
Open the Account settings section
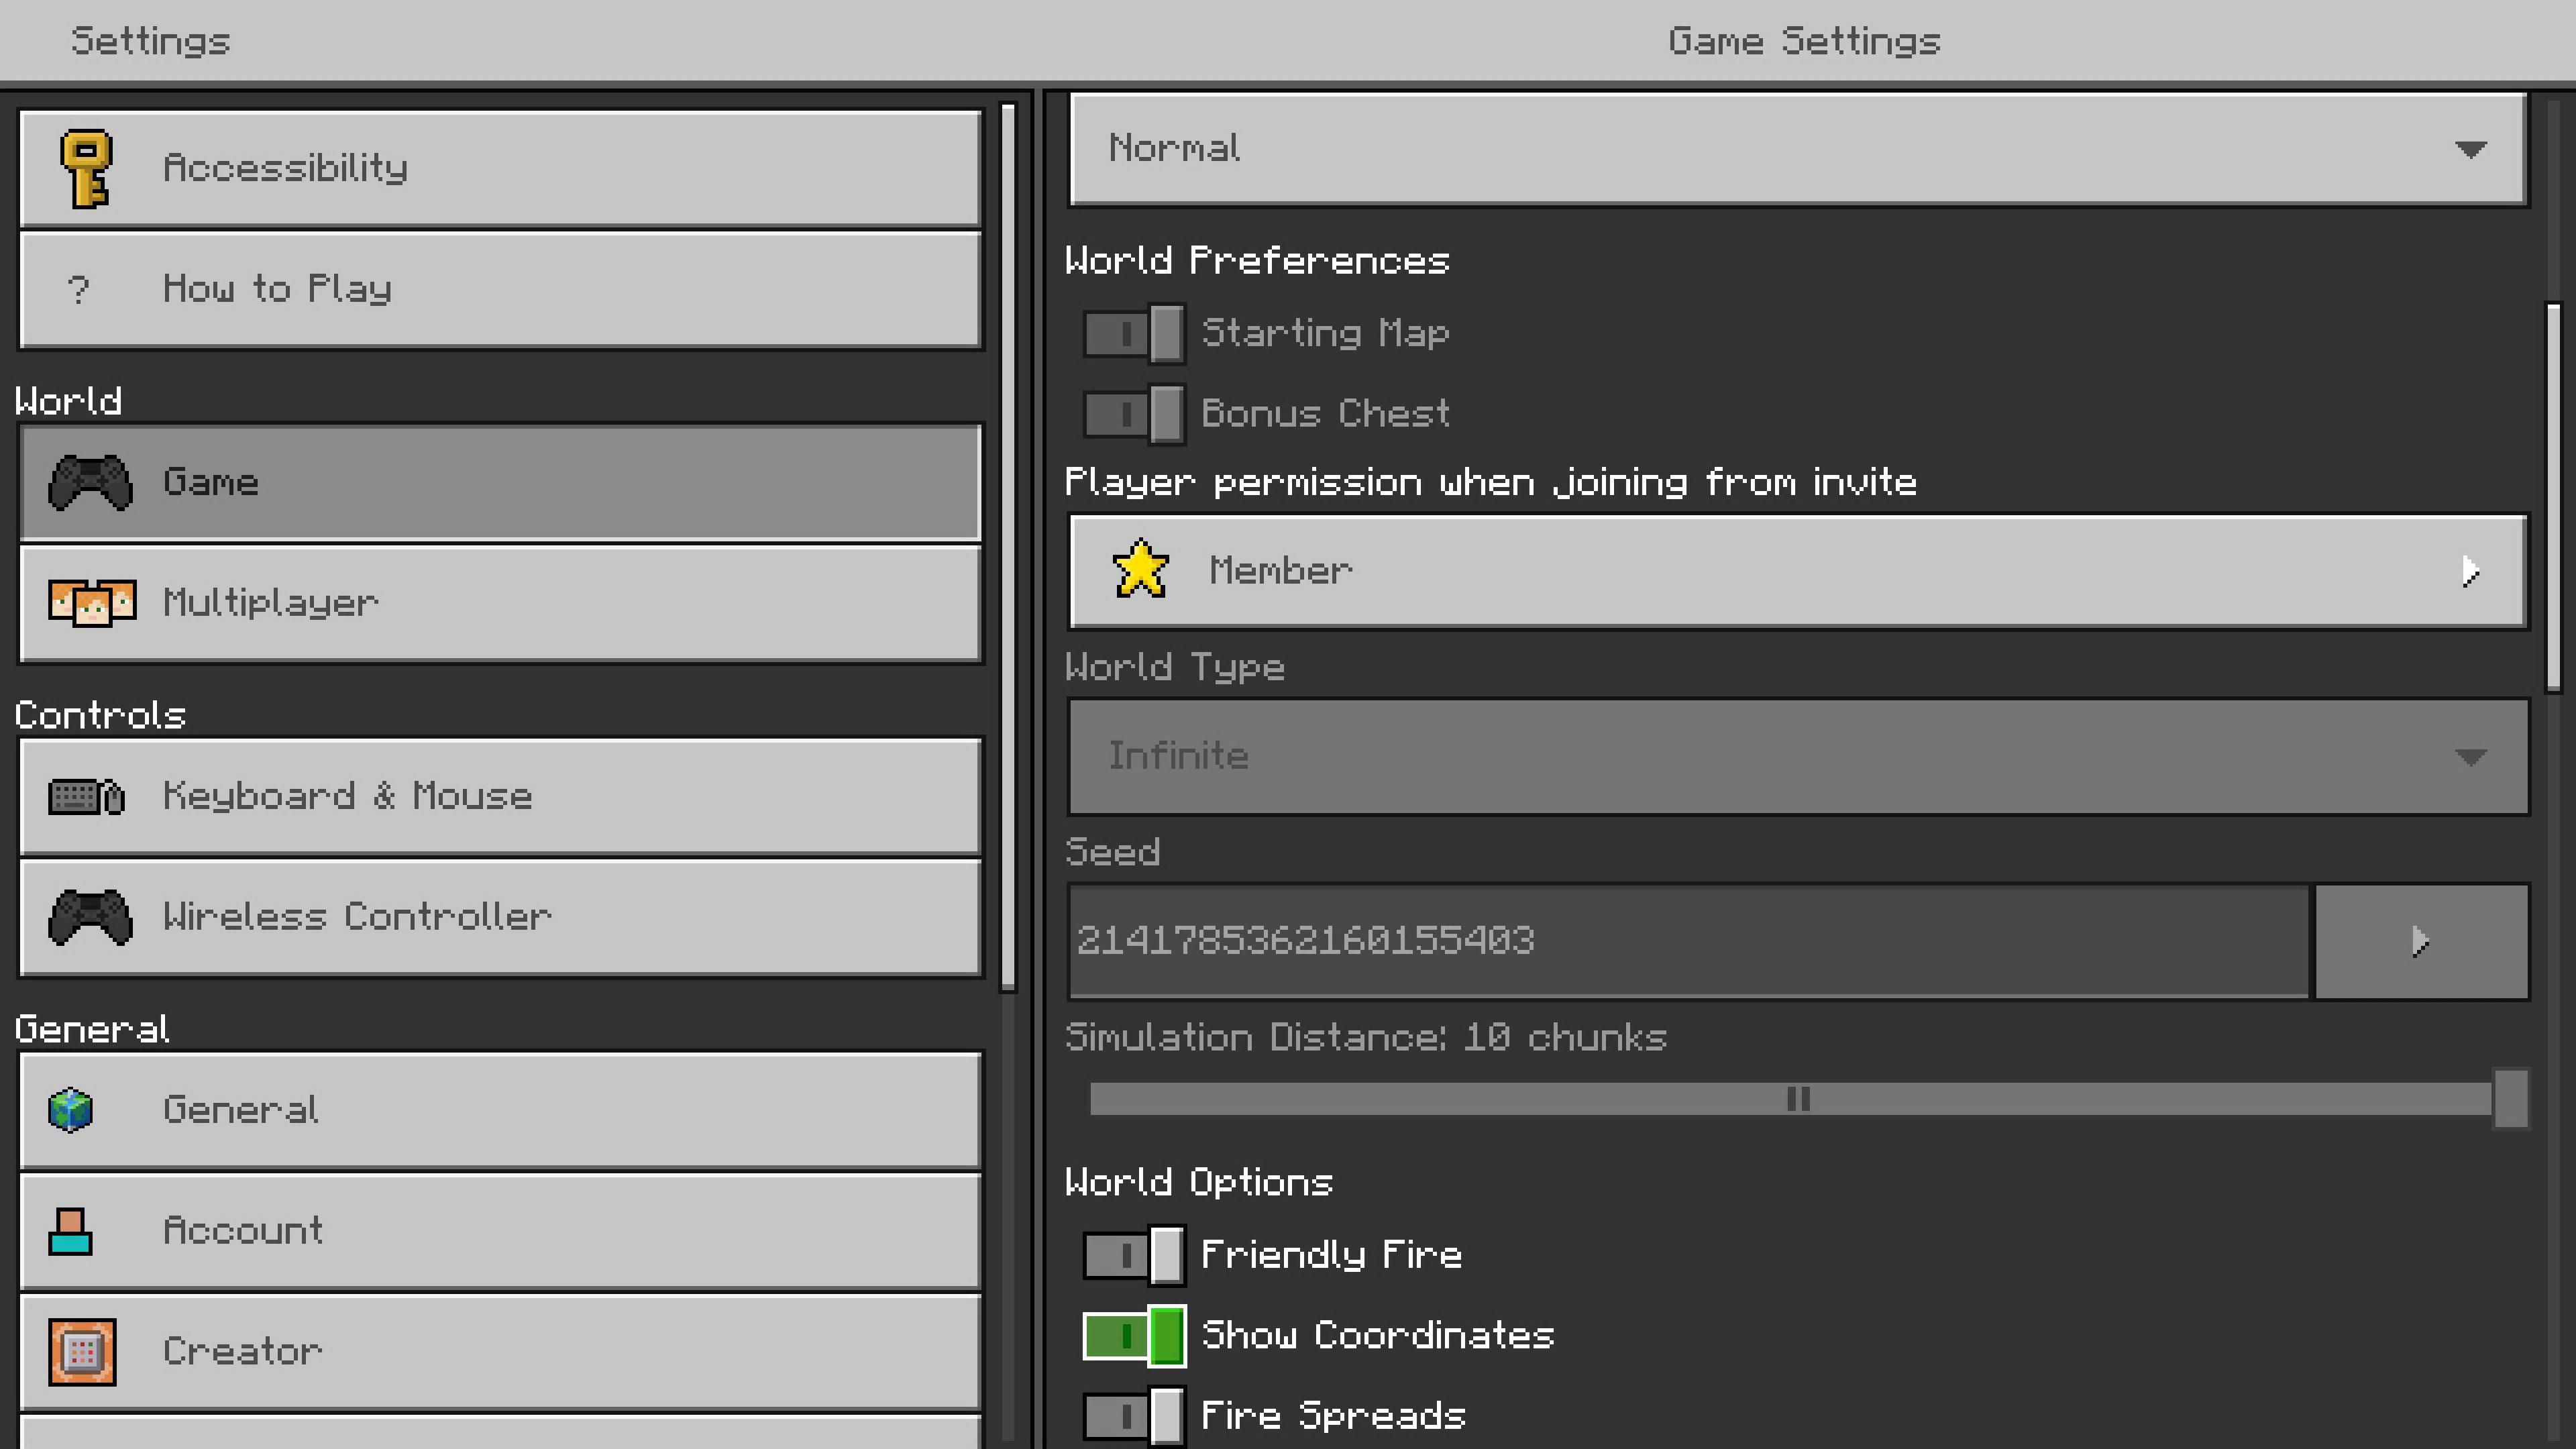(500, 1231)
